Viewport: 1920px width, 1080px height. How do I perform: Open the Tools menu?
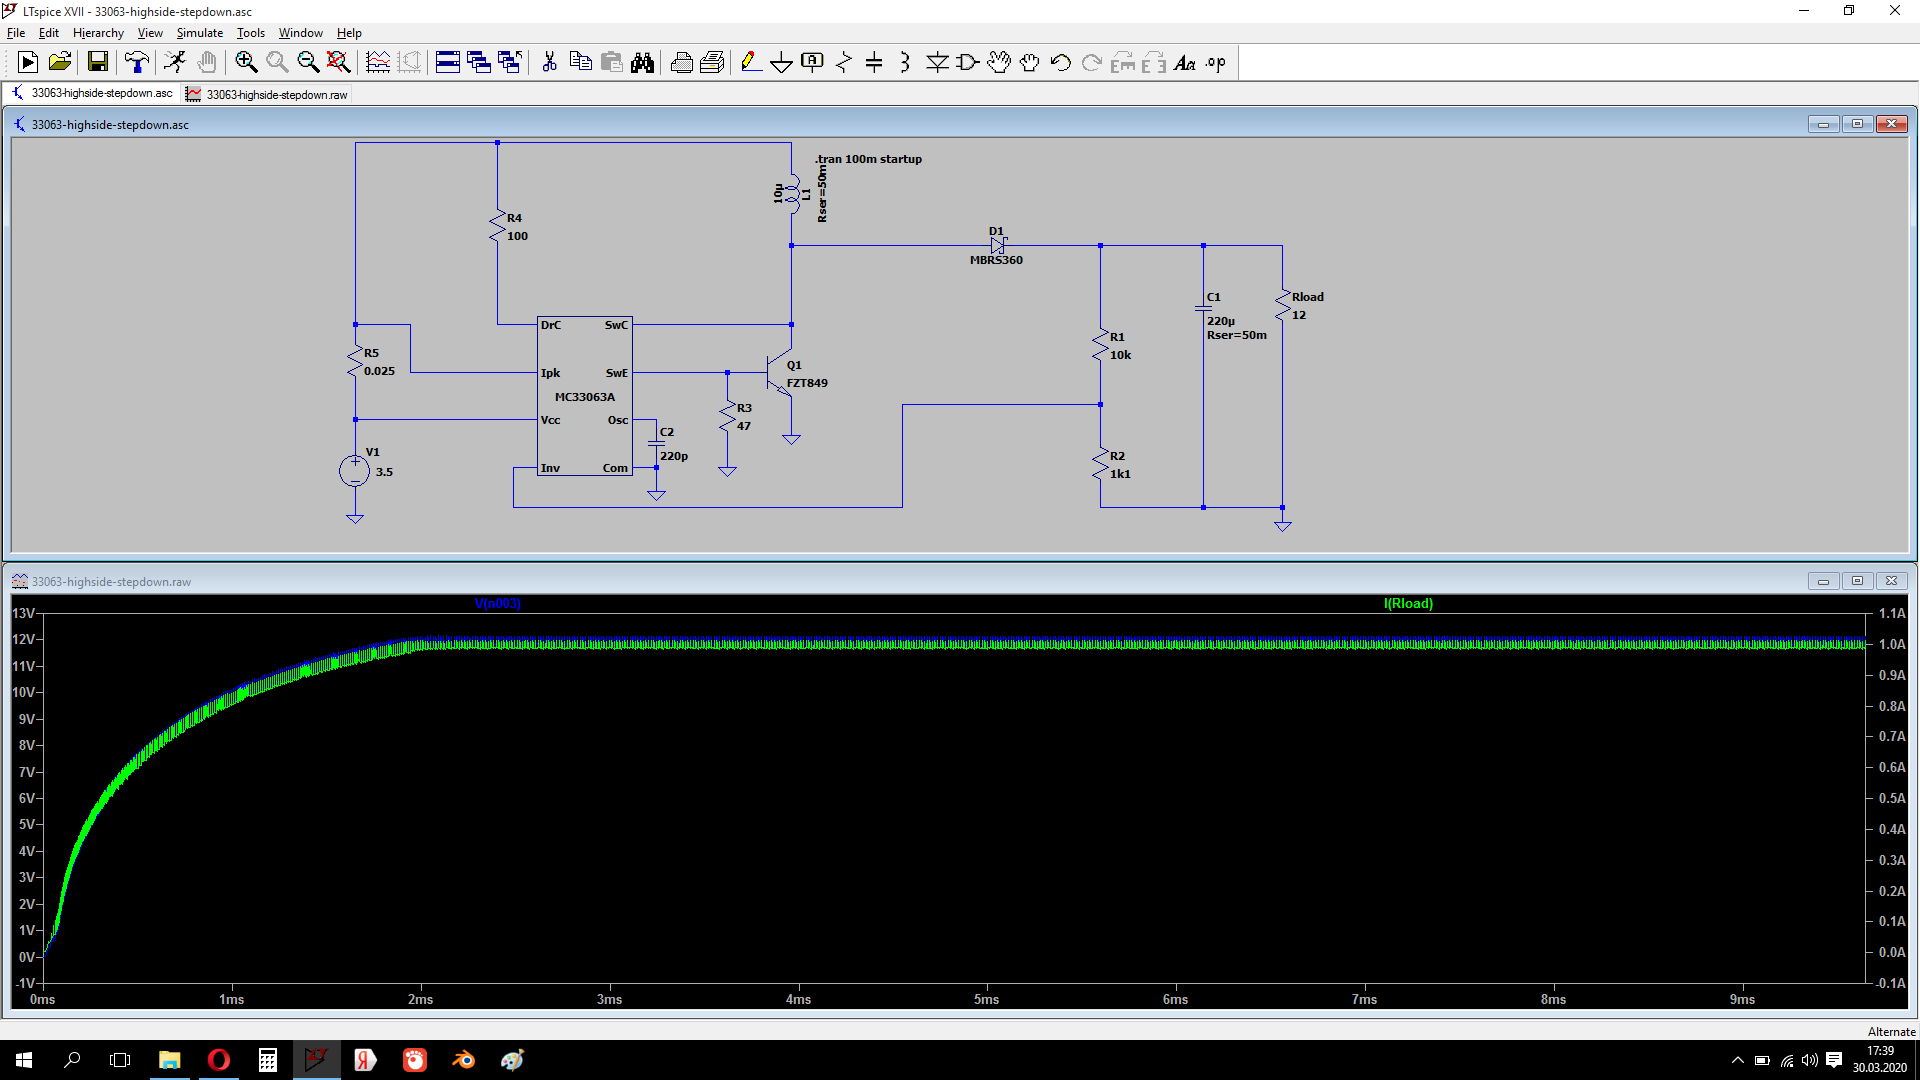pyautogui.click(x=251, y=33)
